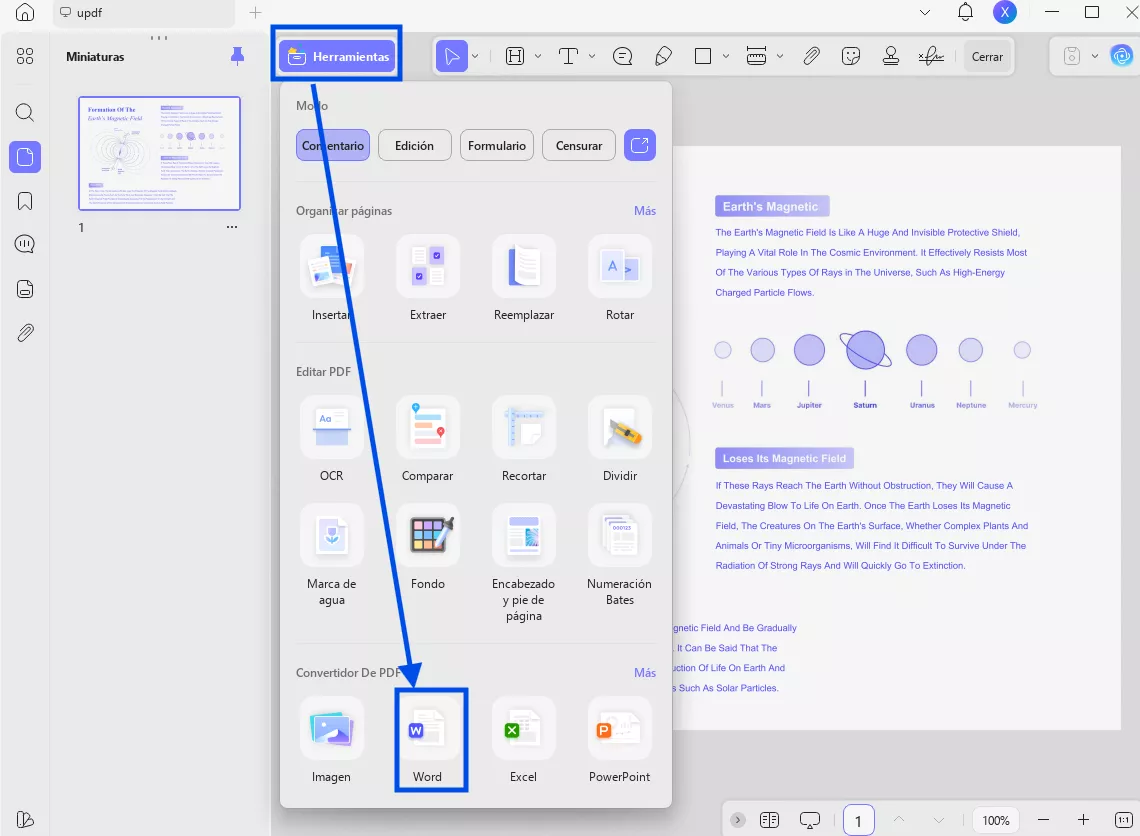
Task: Click Más link next to Organizar páginas
Action: tap(645, 211)
